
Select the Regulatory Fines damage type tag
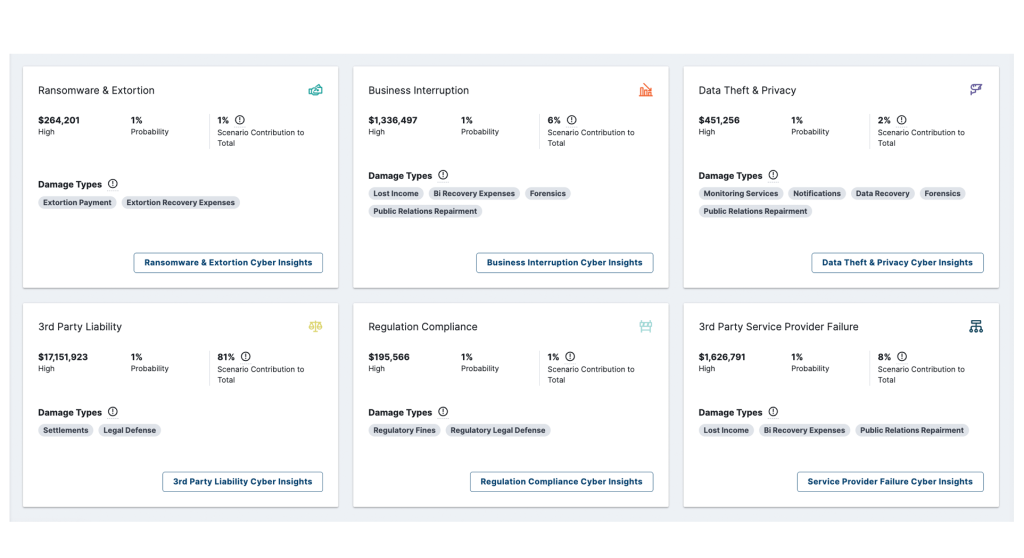404,431
